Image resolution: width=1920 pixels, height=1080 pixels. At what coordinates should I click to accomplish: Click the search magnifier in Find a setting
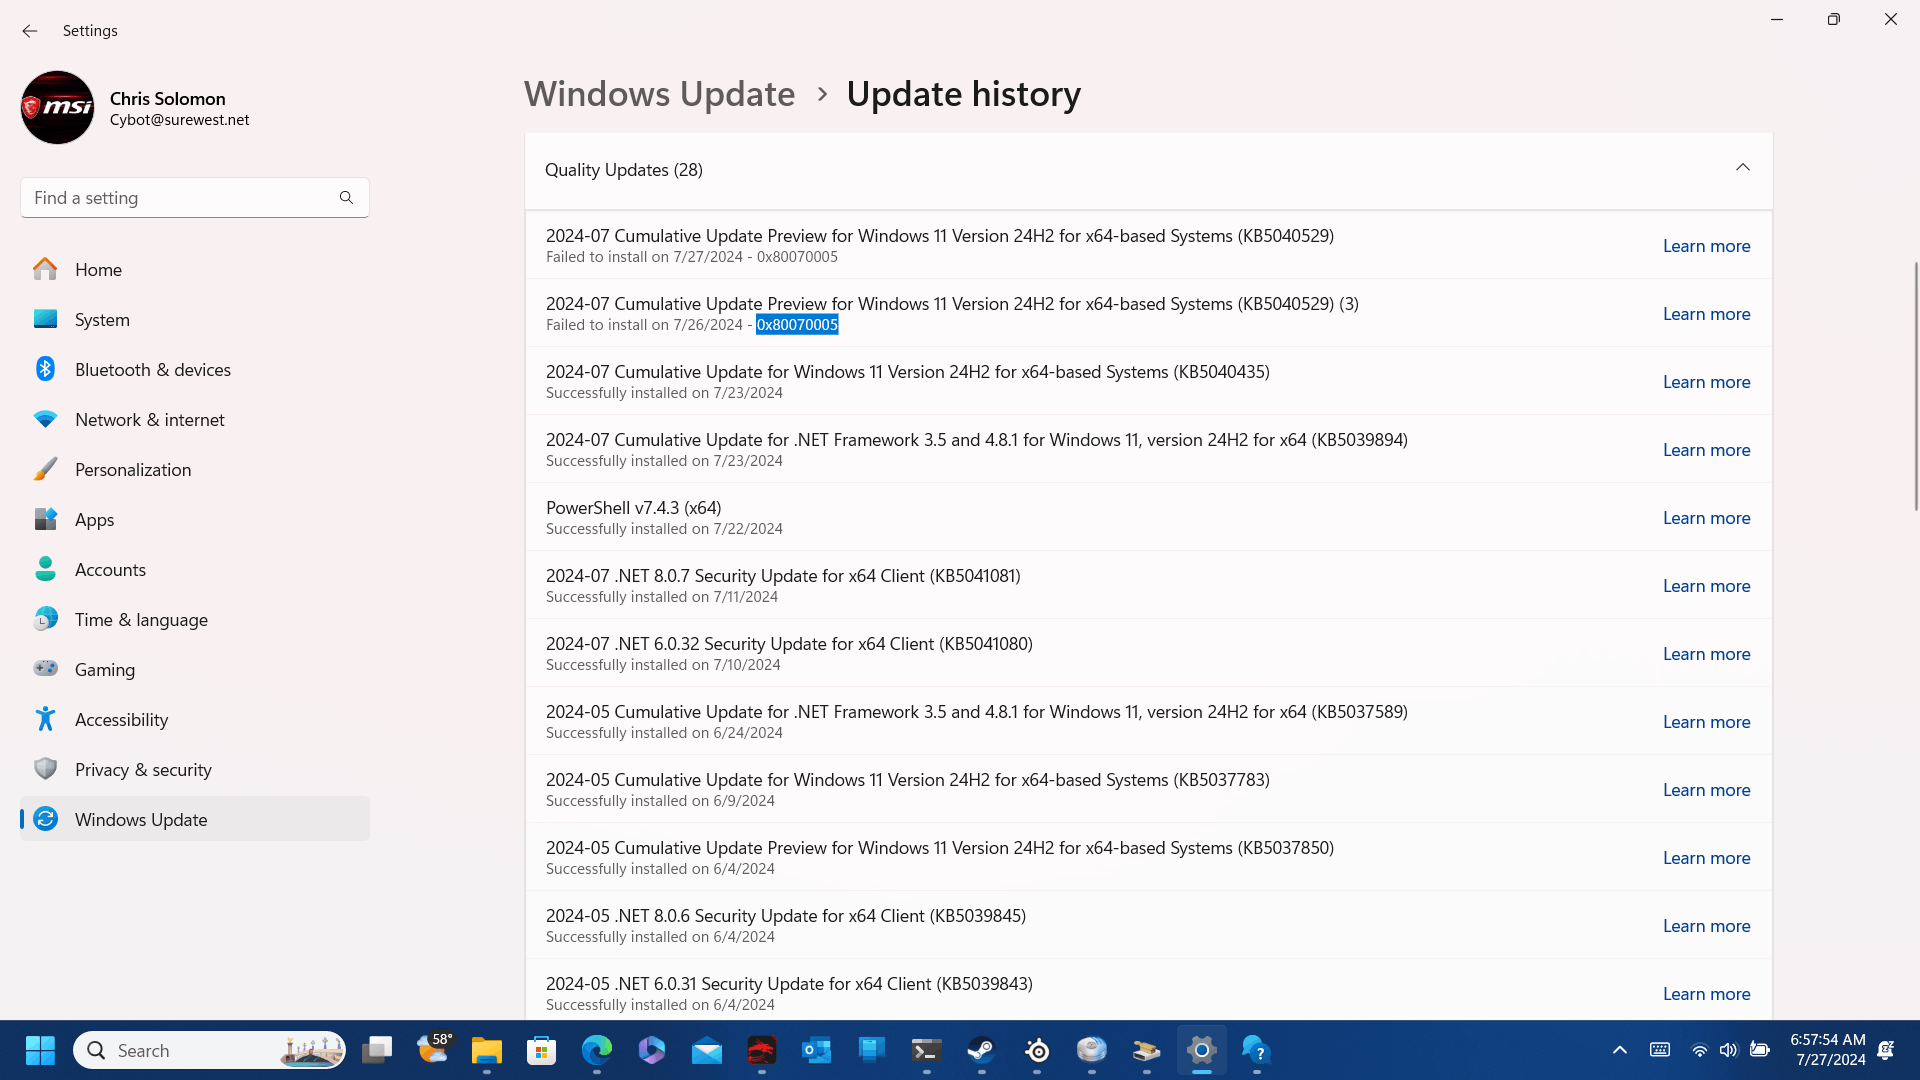tap(346, 198)
